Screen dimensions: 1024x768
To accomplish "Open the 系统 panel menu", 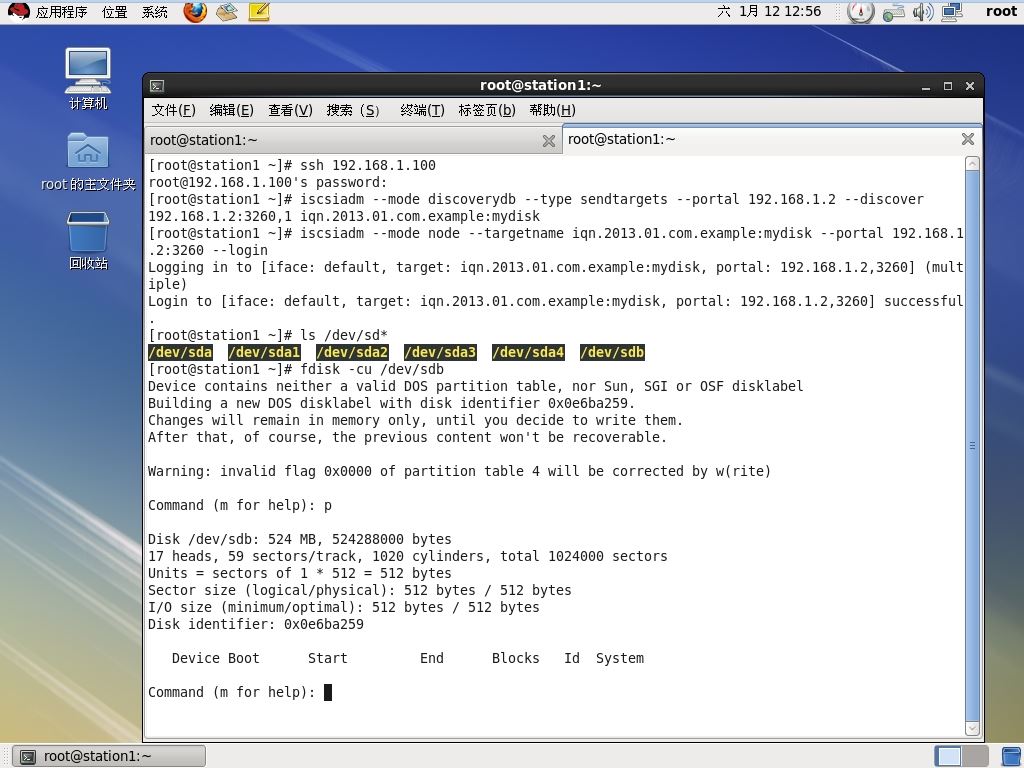I will point(155,12).
